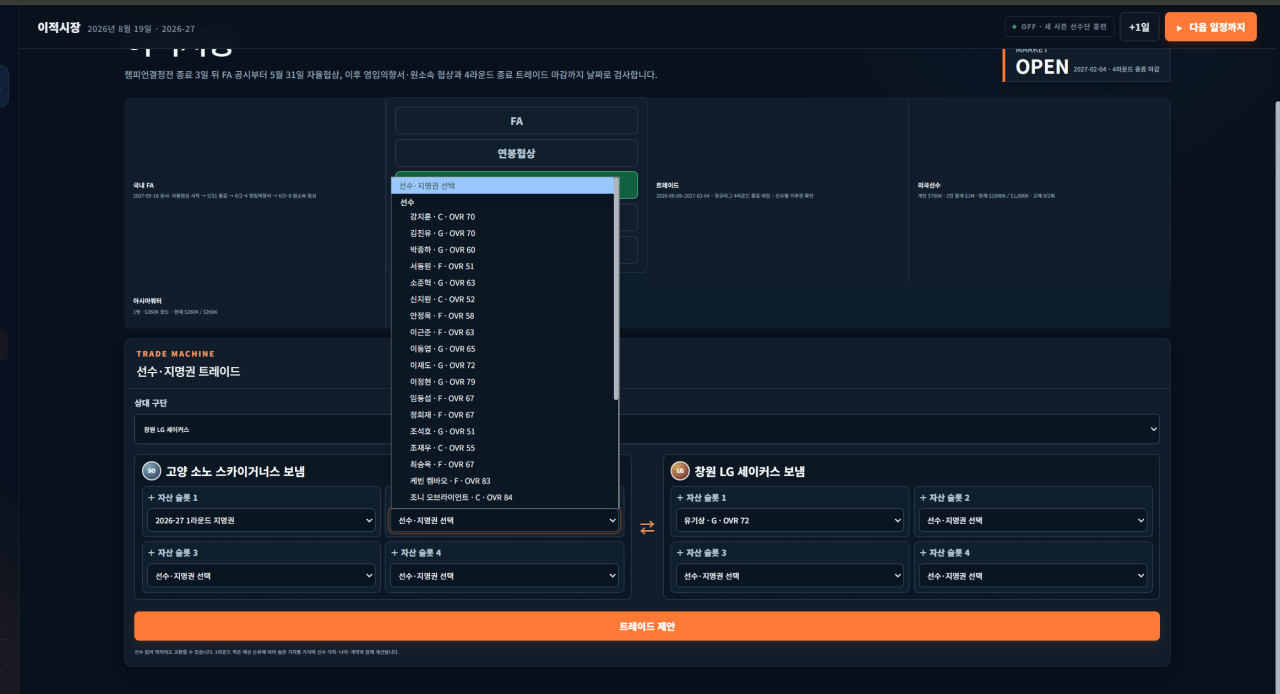Pick 조재우 · C · OVR 55 option
Screen dimensions: 1280x694
tap(502, 448)
